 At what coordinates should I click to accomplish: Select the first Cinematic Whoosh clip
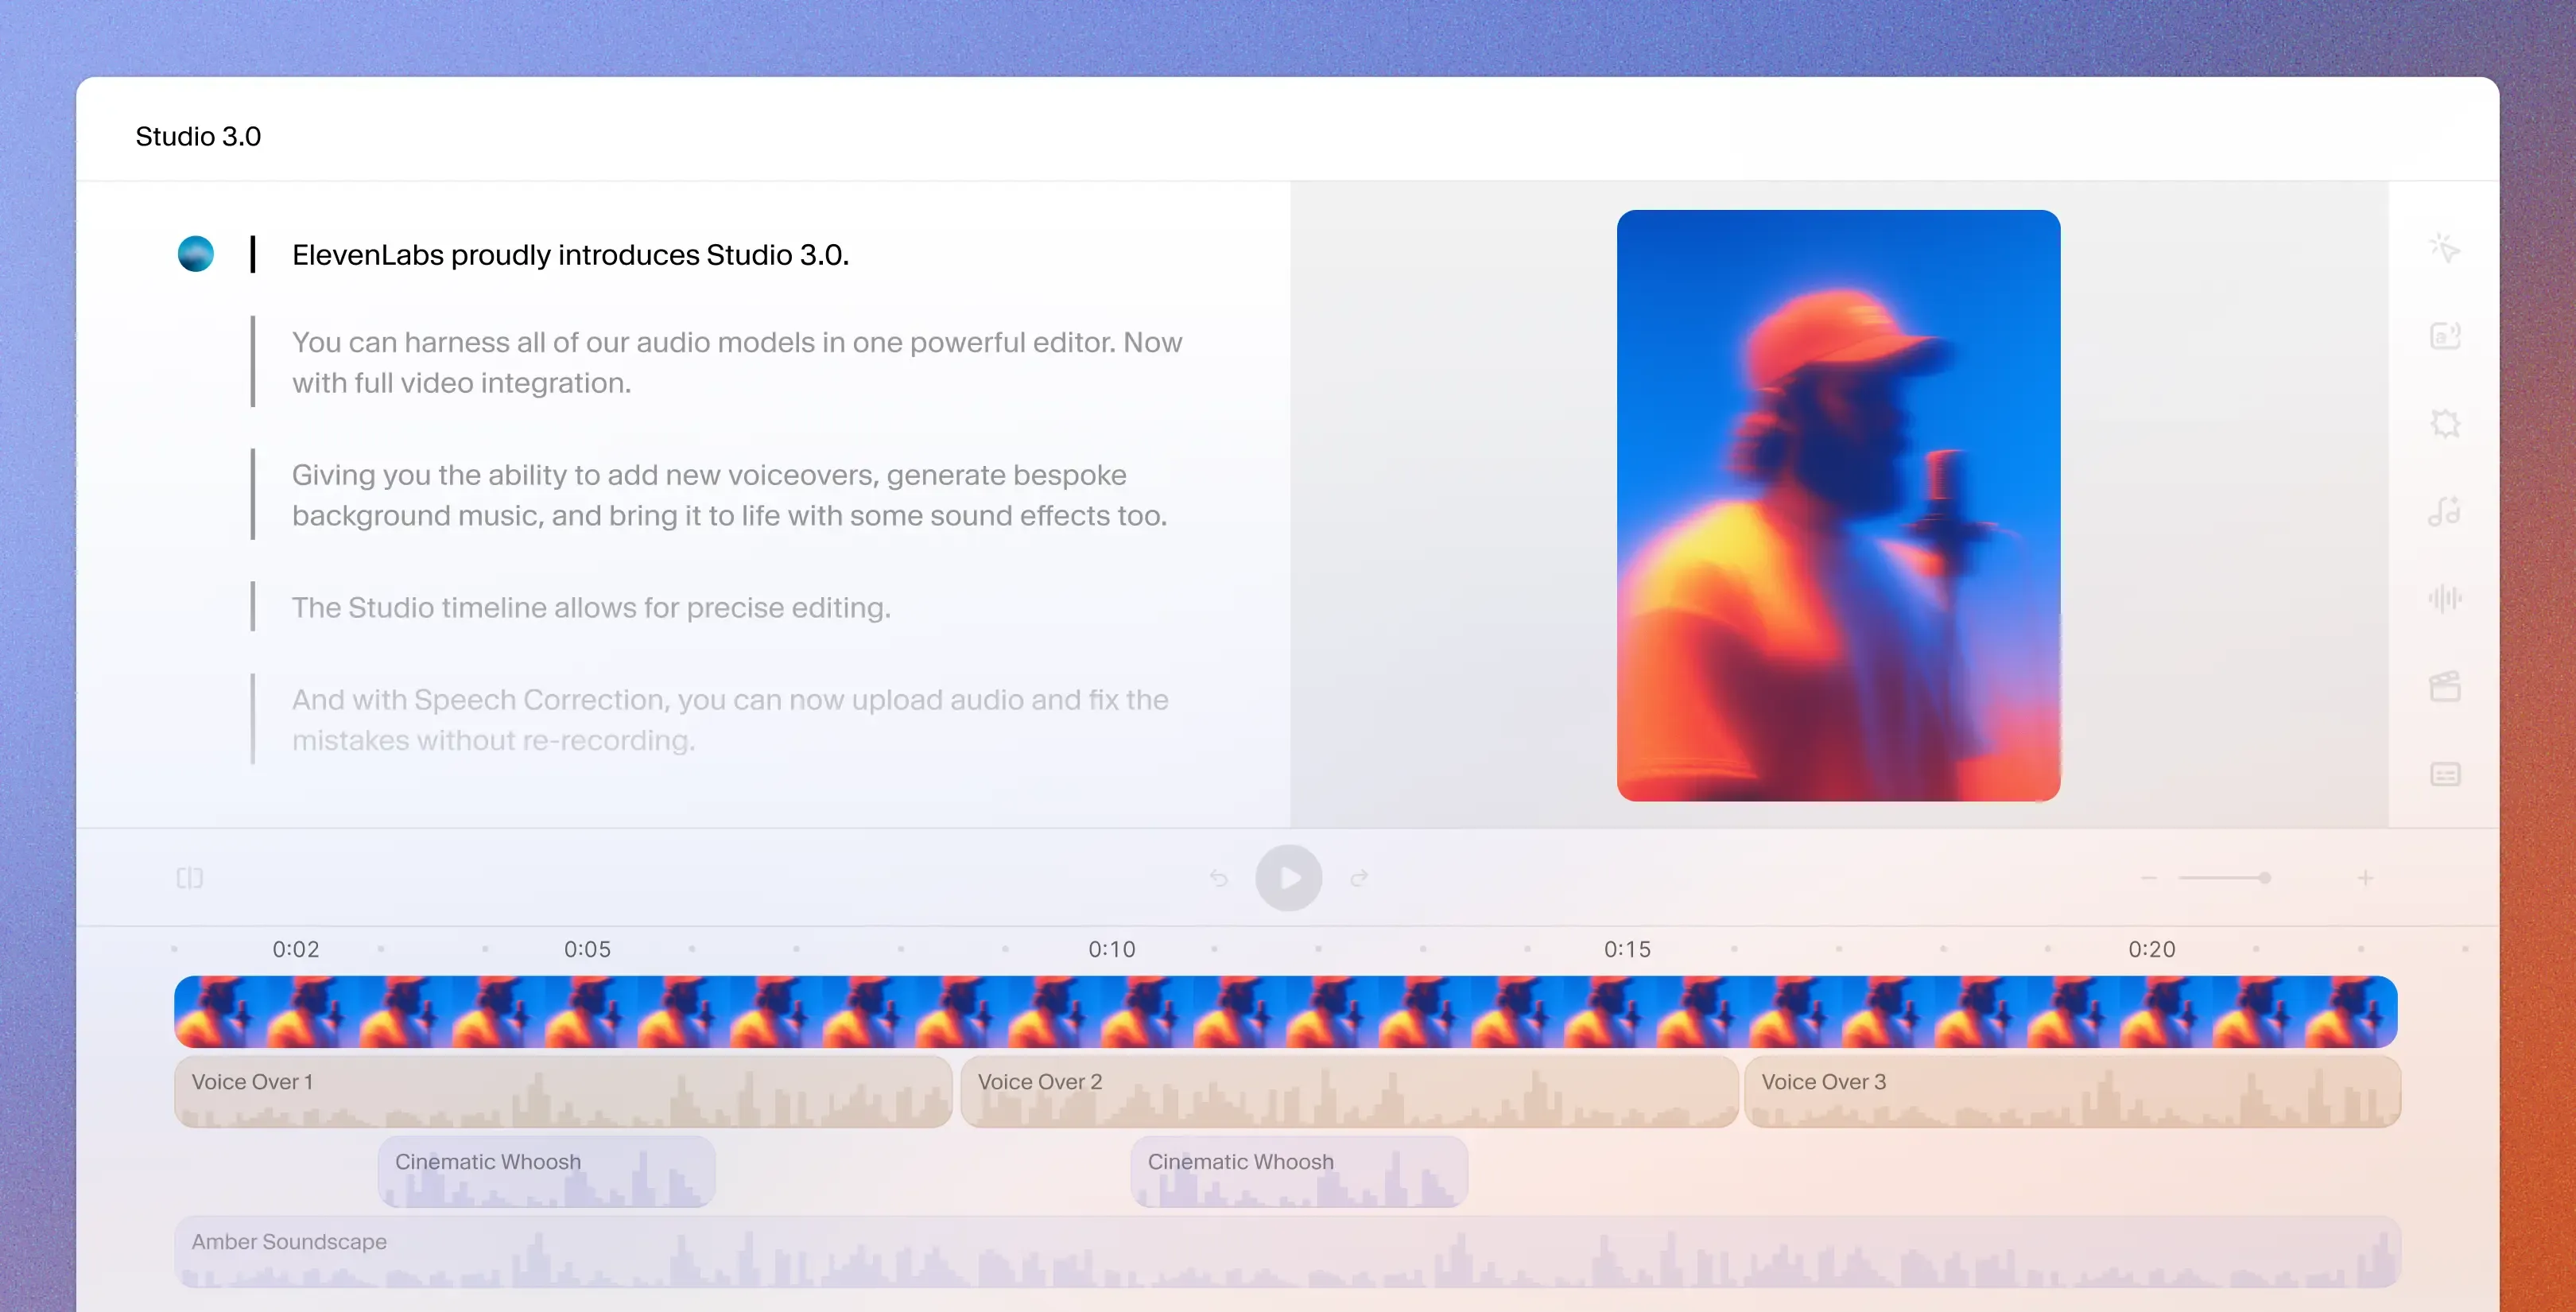(x=546, y=1172)
